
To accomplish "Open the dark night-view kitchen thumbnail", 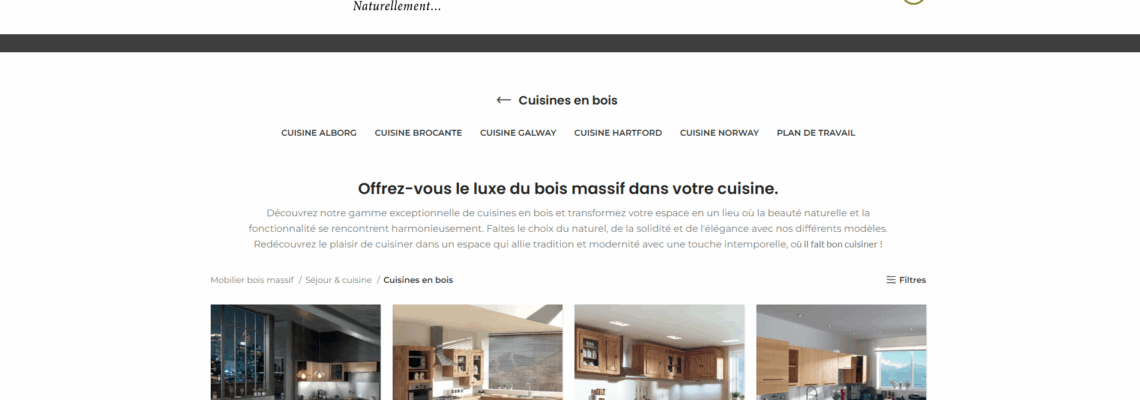I will click(x=295, y=352).
